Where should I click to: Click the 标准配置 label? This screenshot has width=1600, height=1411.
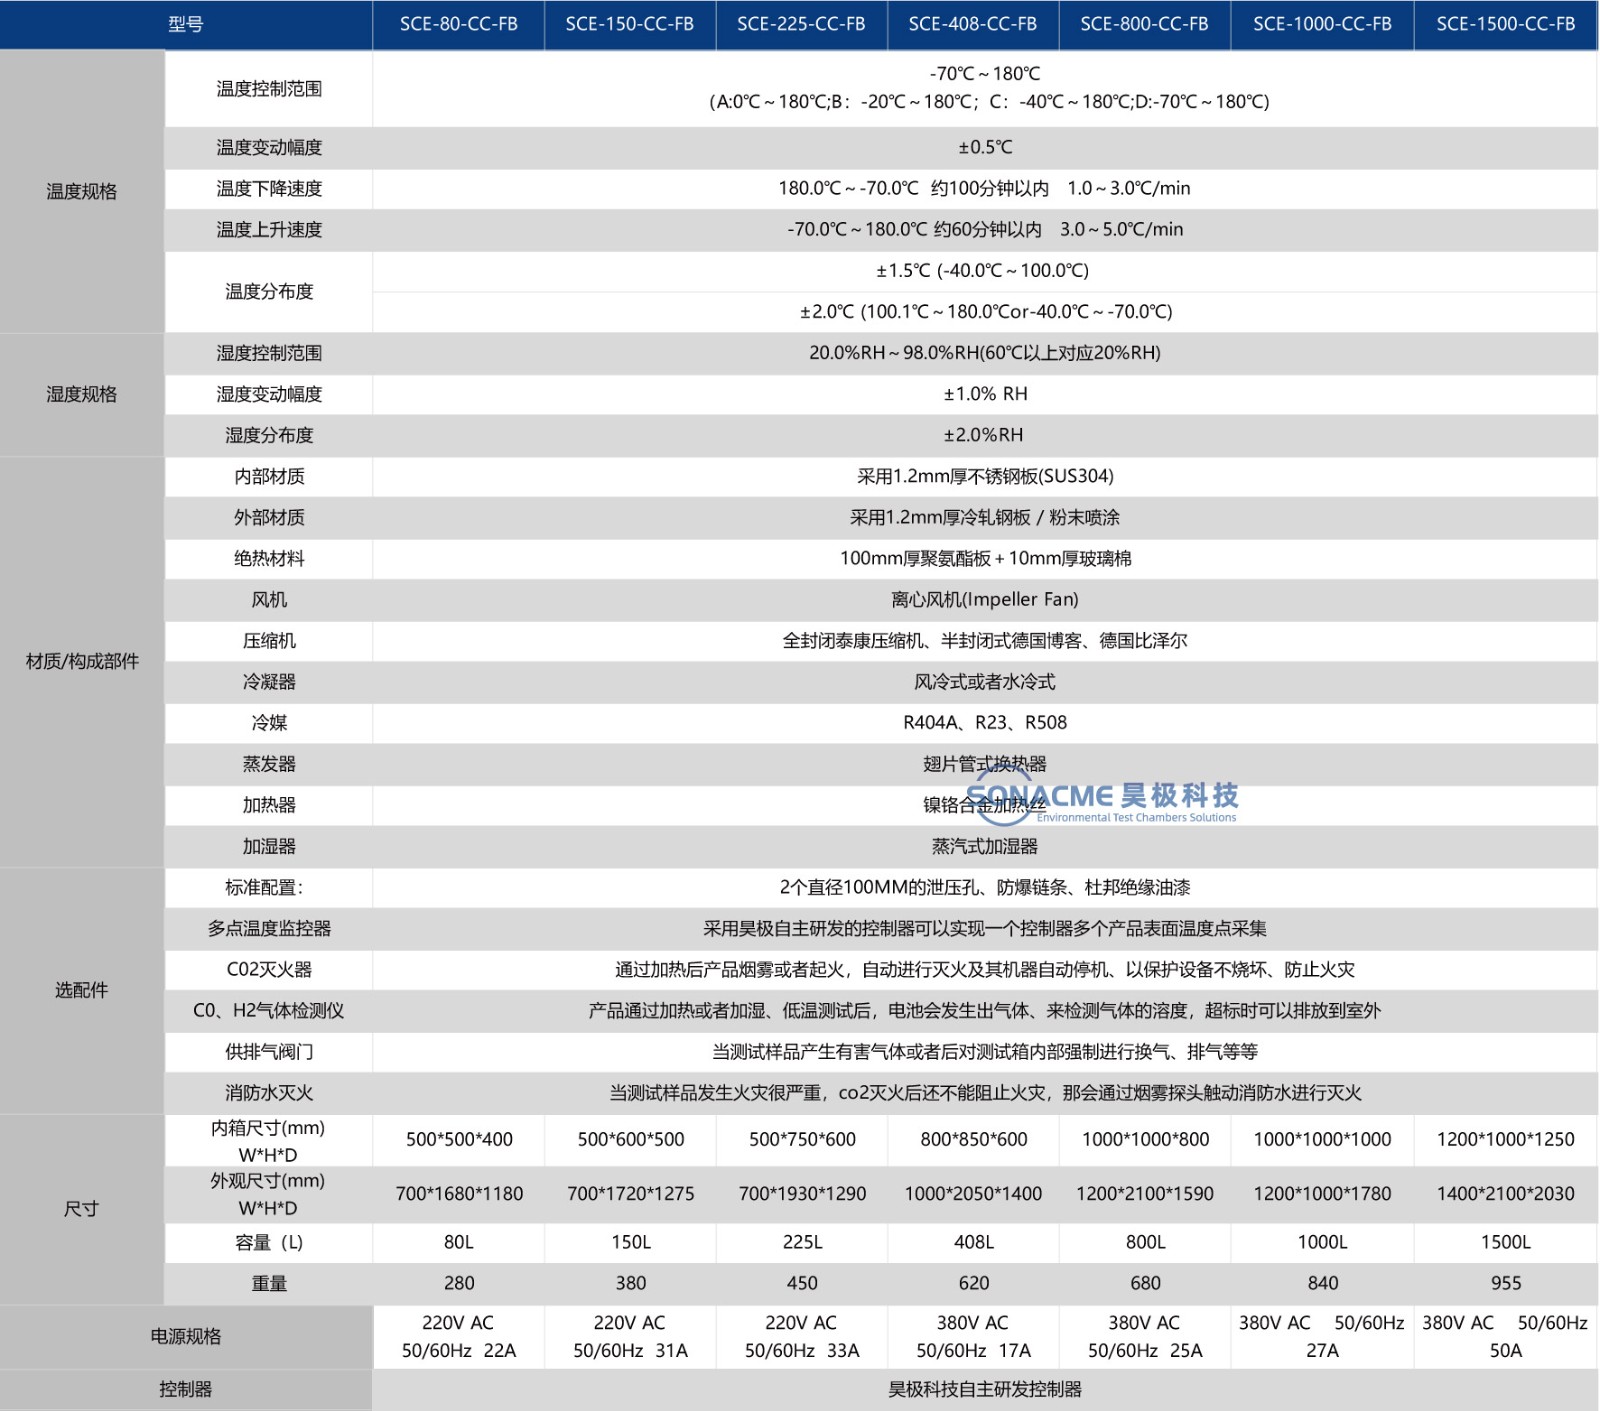pyautogui.click(x=263, y=887)
